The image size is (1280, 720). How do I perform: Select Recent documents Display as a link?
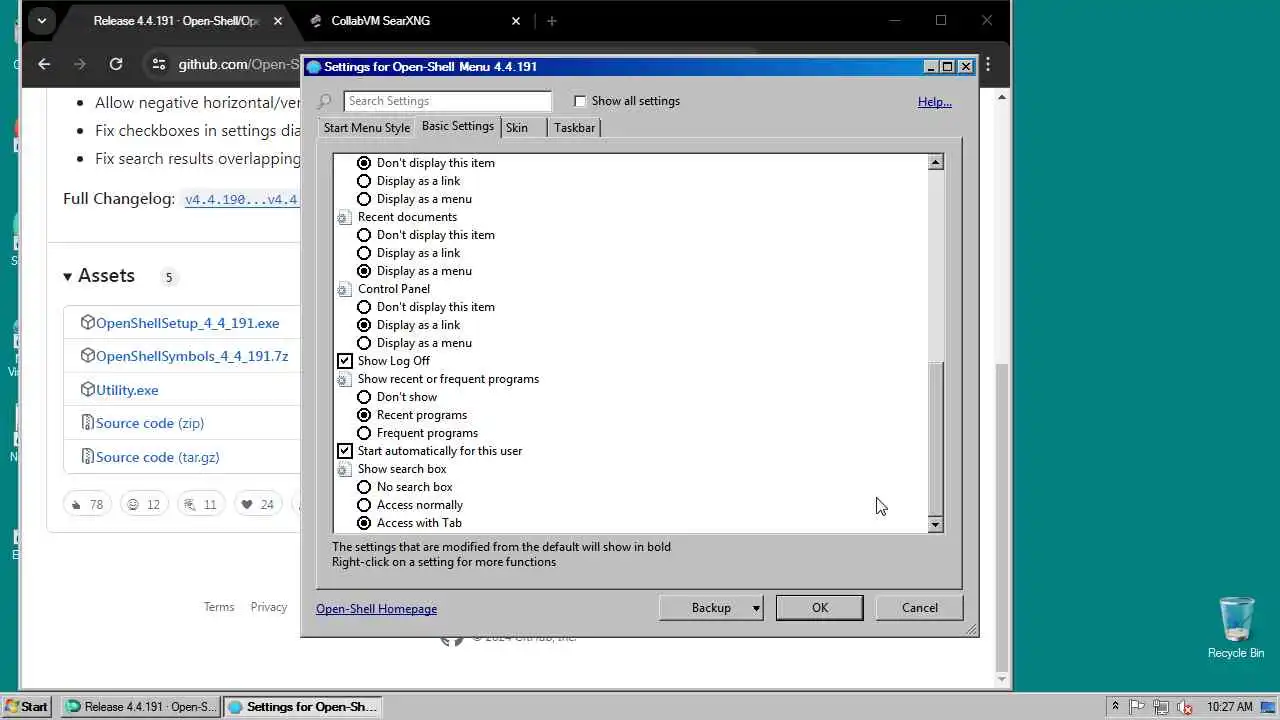pos(364,253)
